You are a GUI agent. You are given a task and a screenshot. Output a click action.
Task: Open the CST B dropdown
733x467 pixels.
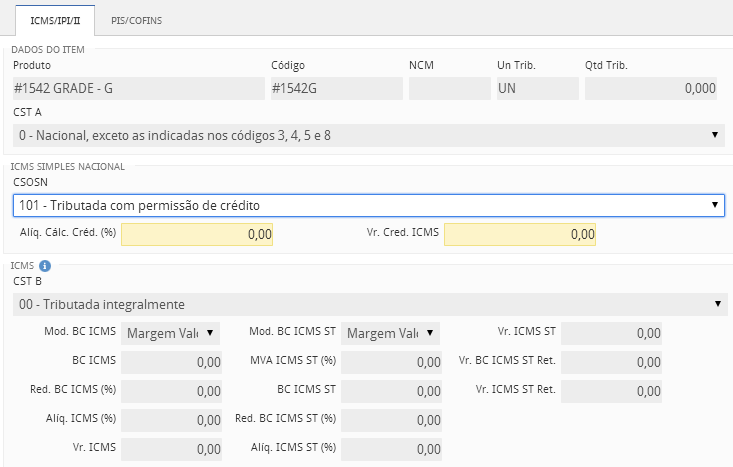(368, 304)
